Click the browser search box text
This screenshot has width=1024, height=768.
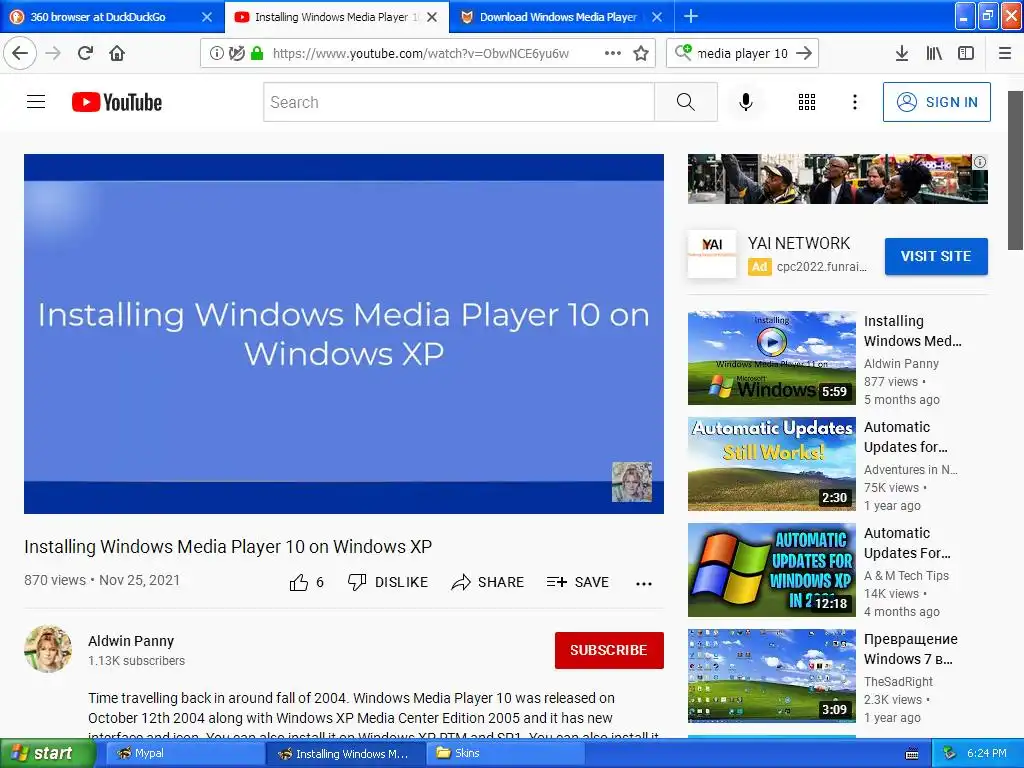click(x=743, y=54)
